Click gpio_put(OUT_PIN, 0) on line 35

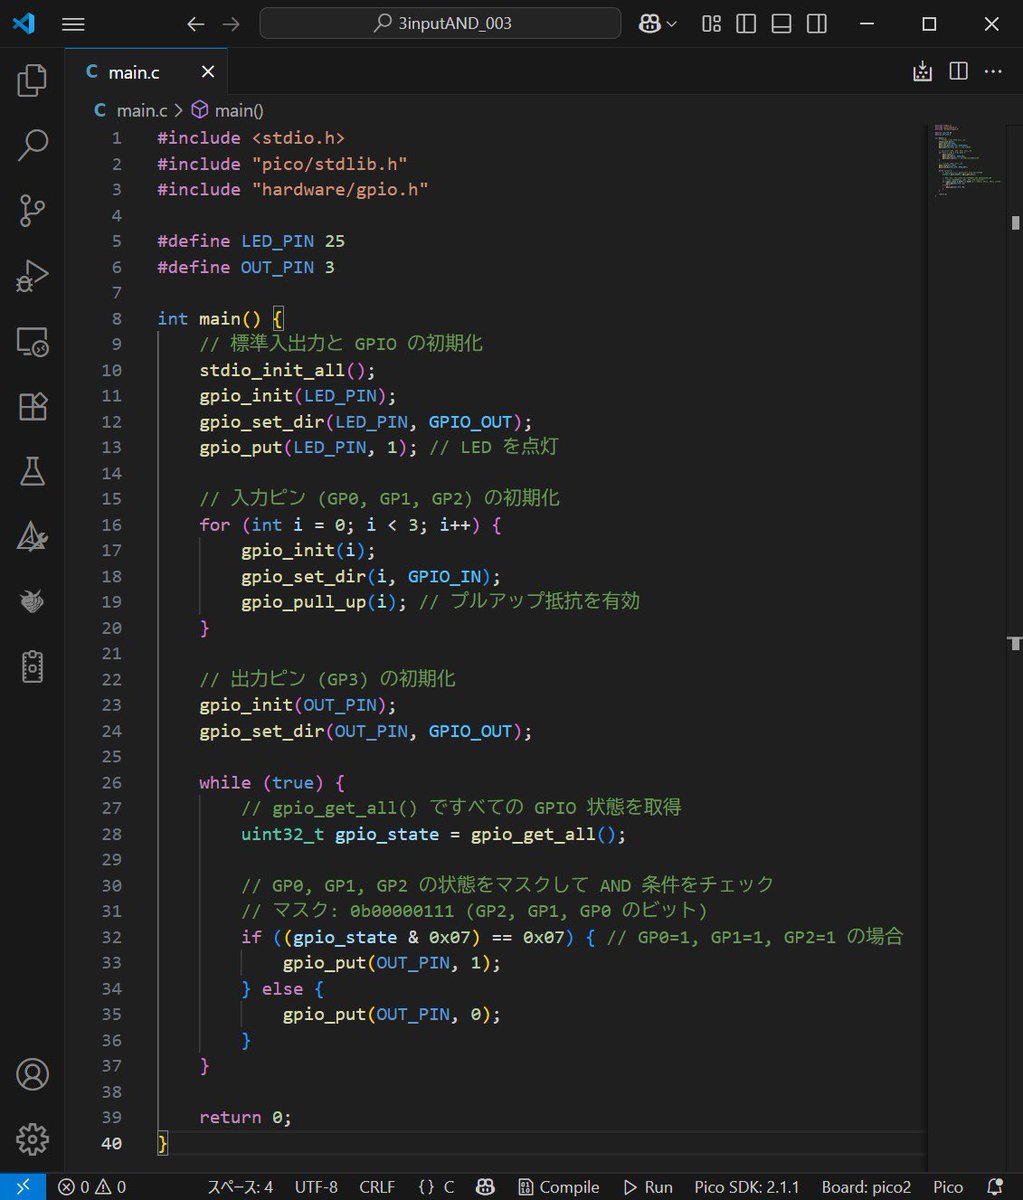(387, 1014)
